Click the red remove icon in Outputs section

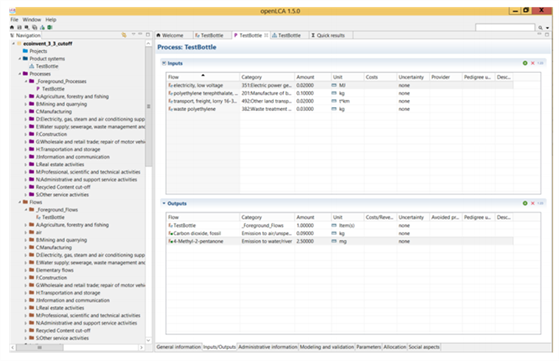click(x=533, y=203)
